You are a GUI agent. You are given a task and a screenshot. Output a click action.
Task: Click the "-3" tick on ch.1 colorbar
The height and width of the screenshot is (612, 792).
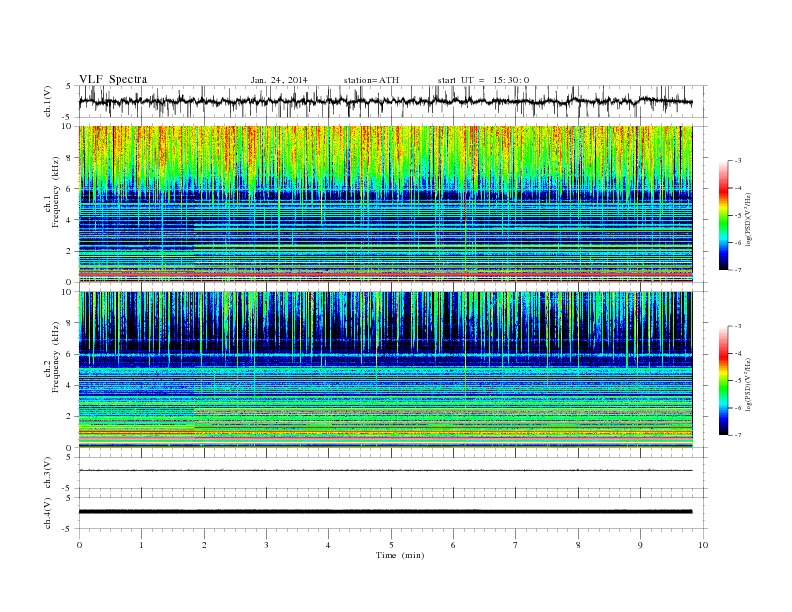pyautogui.click(x=738, y=161)
